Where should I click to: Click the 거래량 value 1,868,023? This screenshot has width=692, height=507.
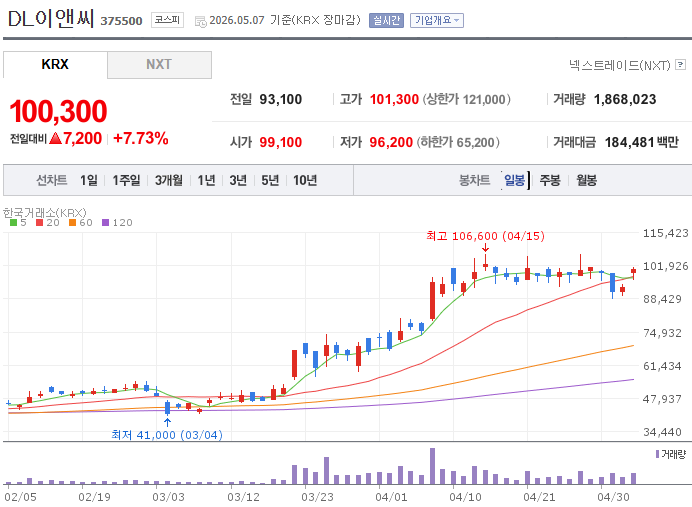[625, 99]
